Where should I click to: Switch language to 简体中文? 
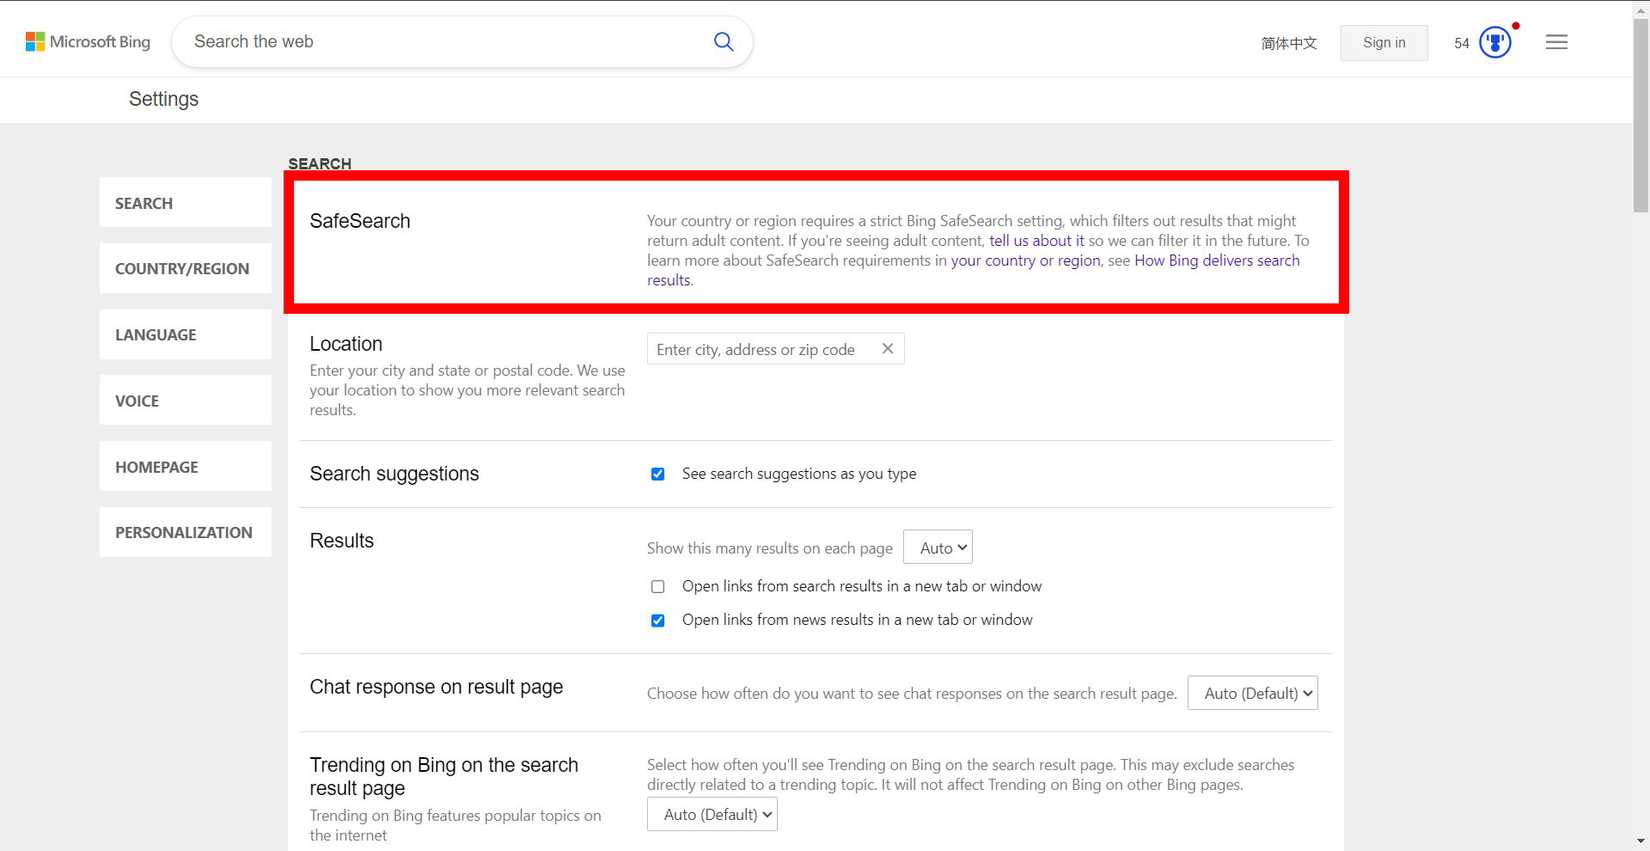[x=1288, y=43]
